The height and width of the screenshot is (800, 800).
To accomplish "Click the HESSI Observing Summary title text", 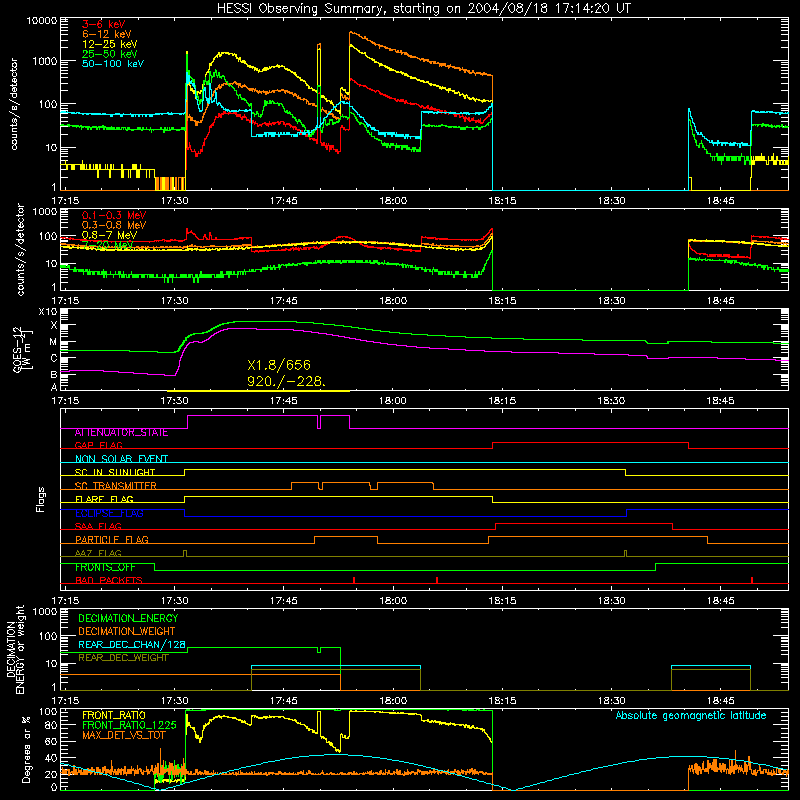I will tap(423, 9).
